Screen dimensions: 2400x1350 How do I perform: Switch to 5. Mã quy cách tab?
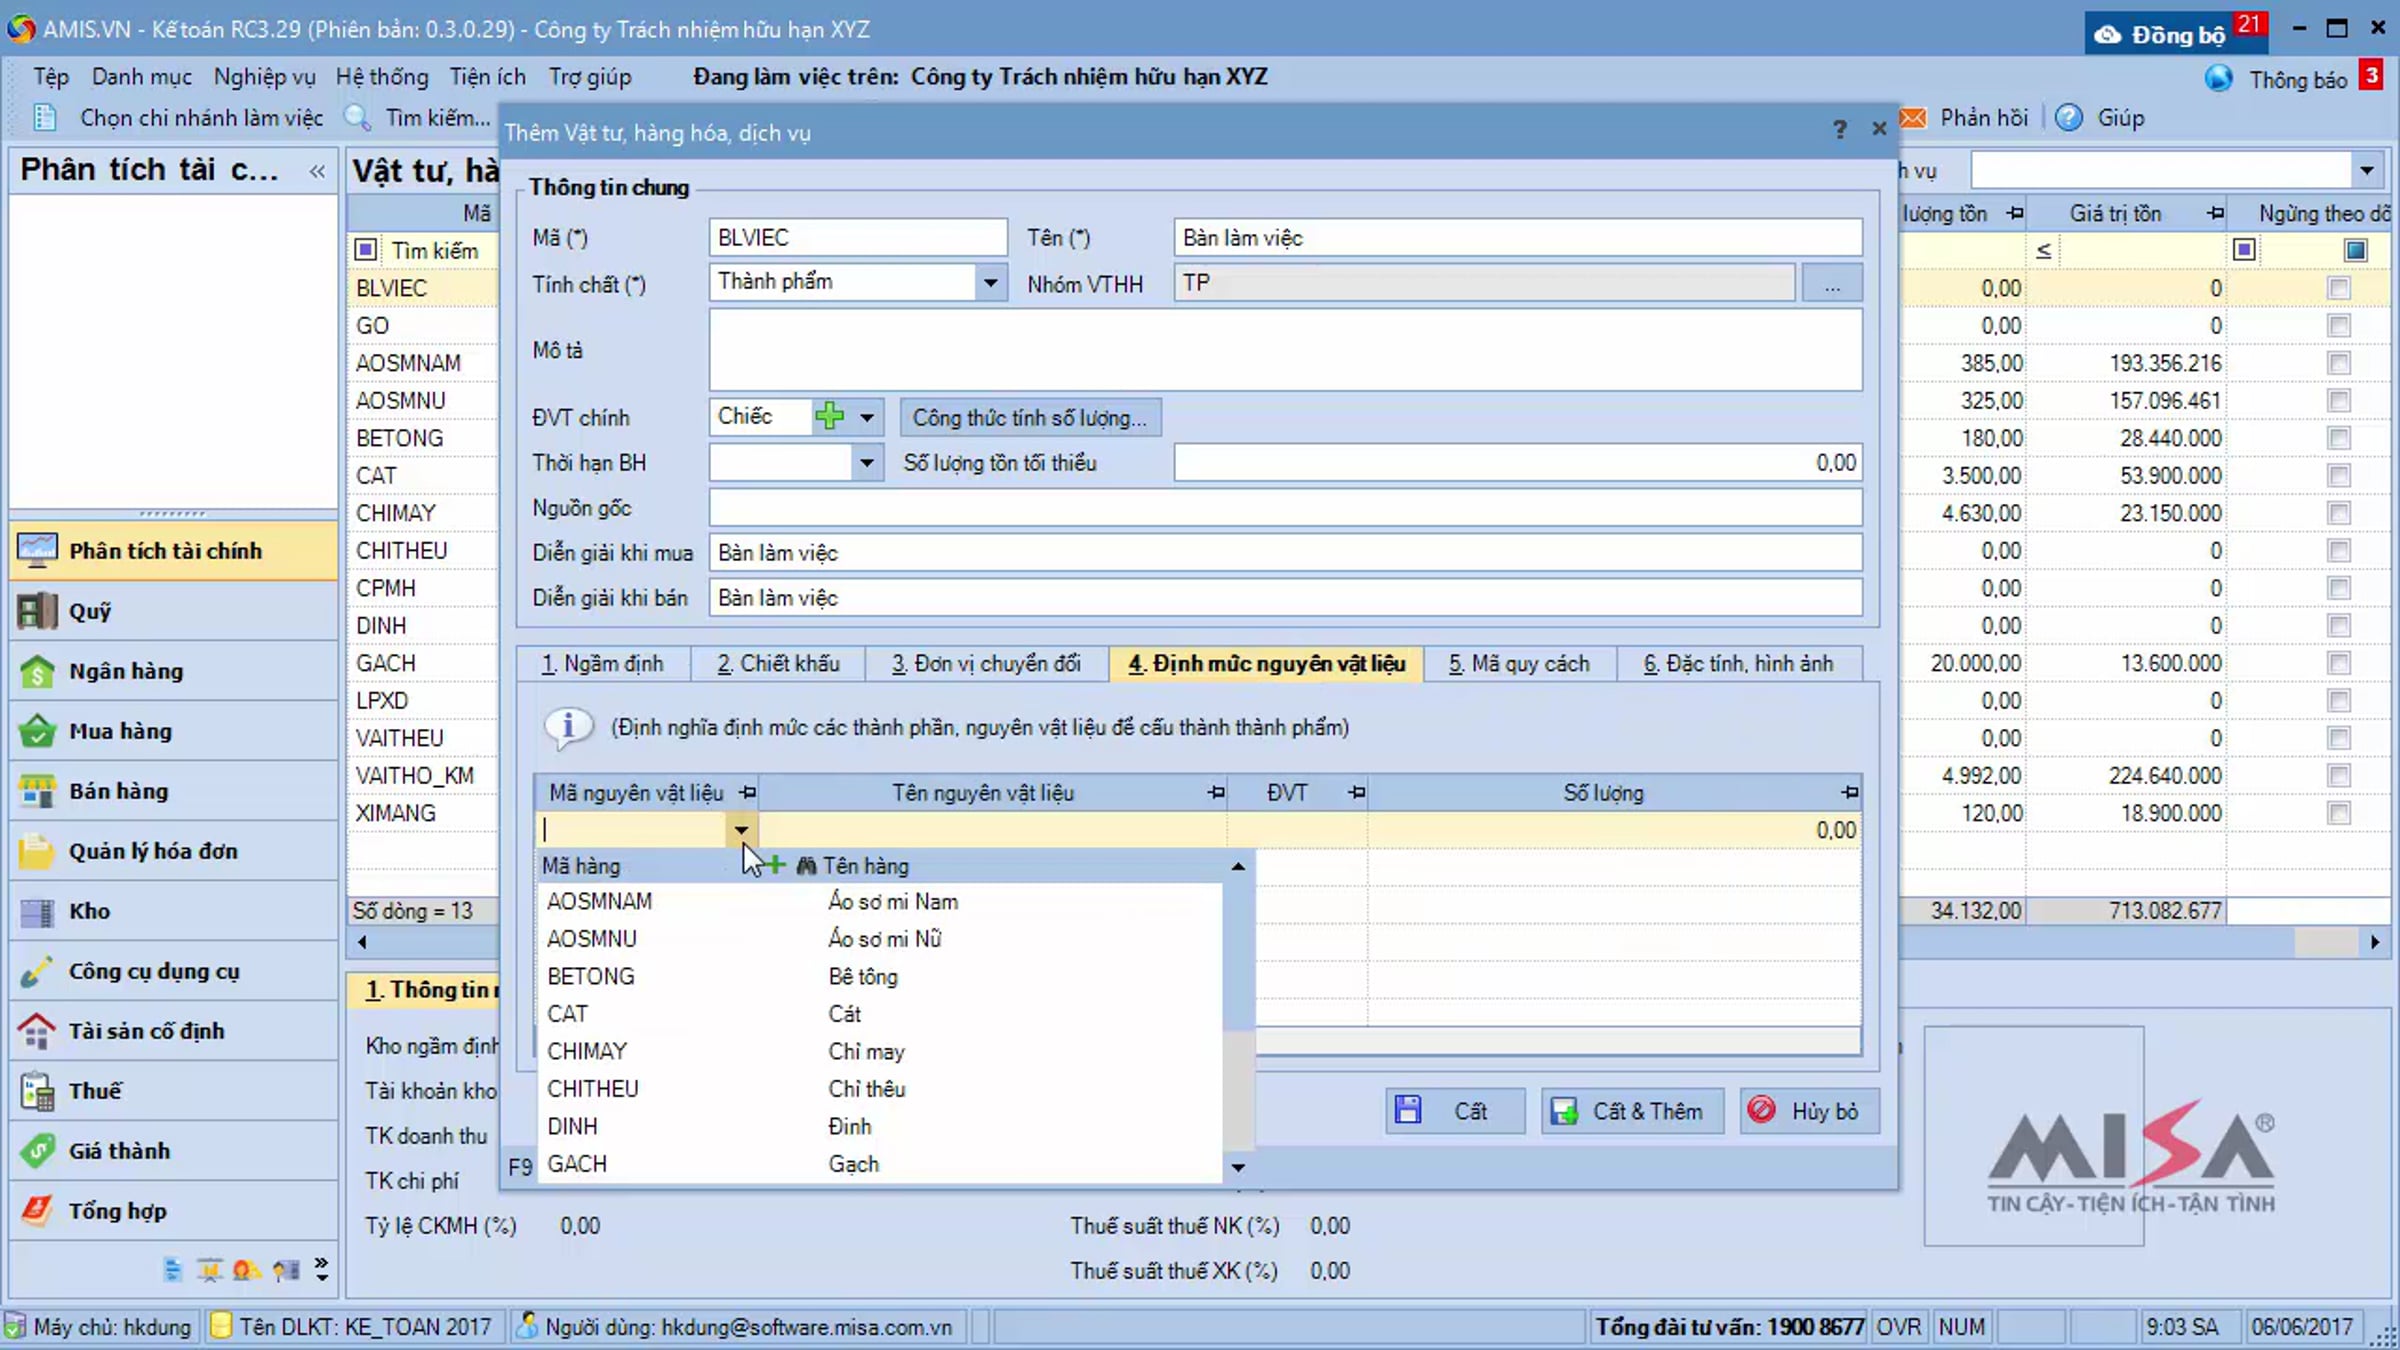(x=1519, y=664)
